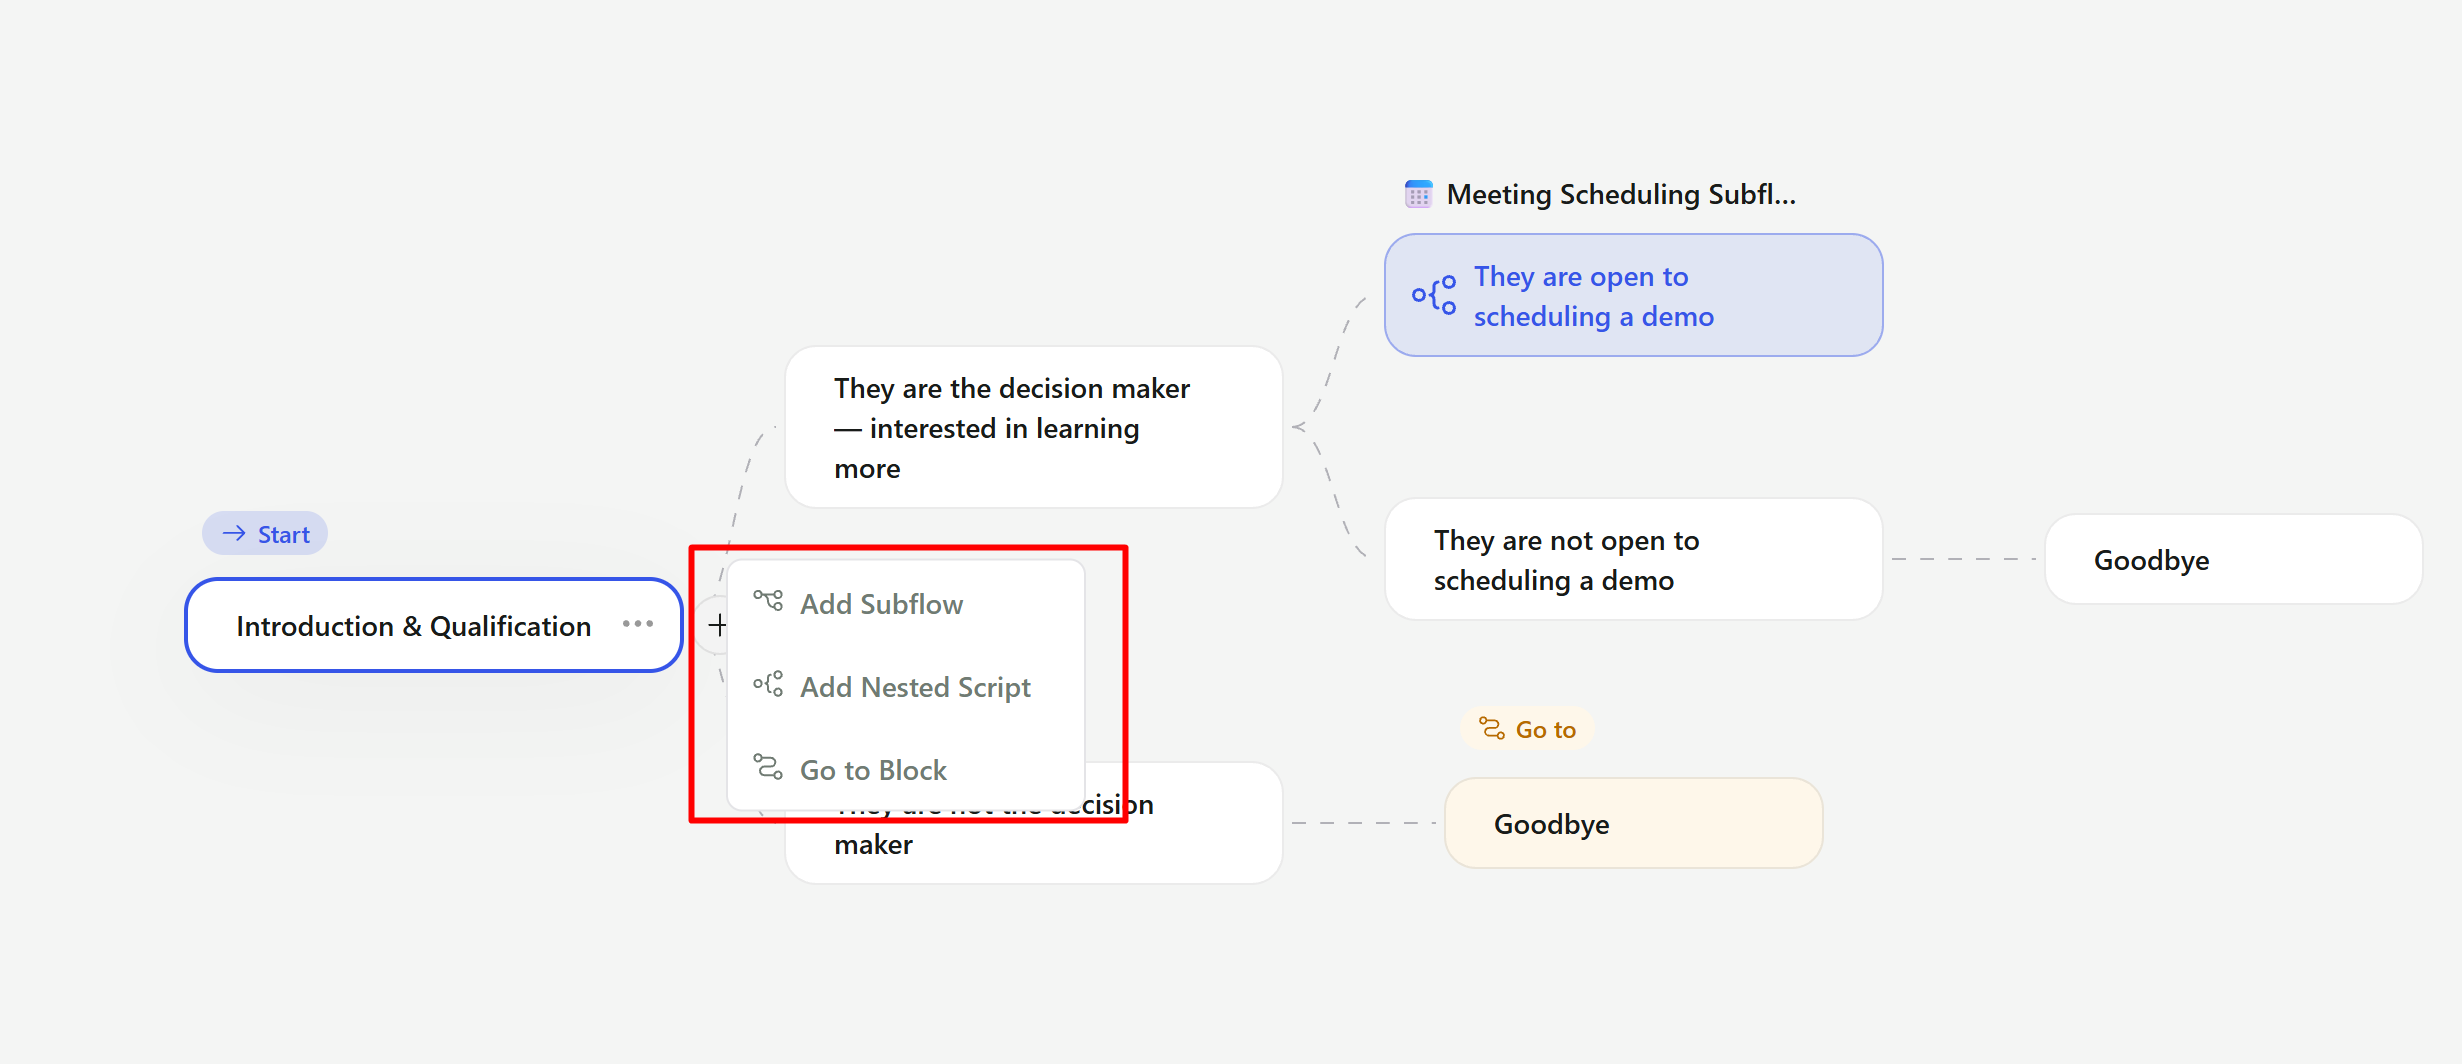Image resolution: width=2462 pixels, height=1064 pixels.
Task: Select the decision maker interested in learning more block
Action: coord(1034,427)
